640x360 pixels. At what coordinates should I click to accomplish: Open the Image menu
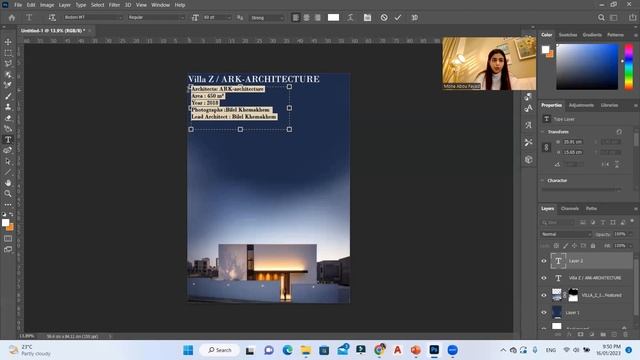coord(47,5)
